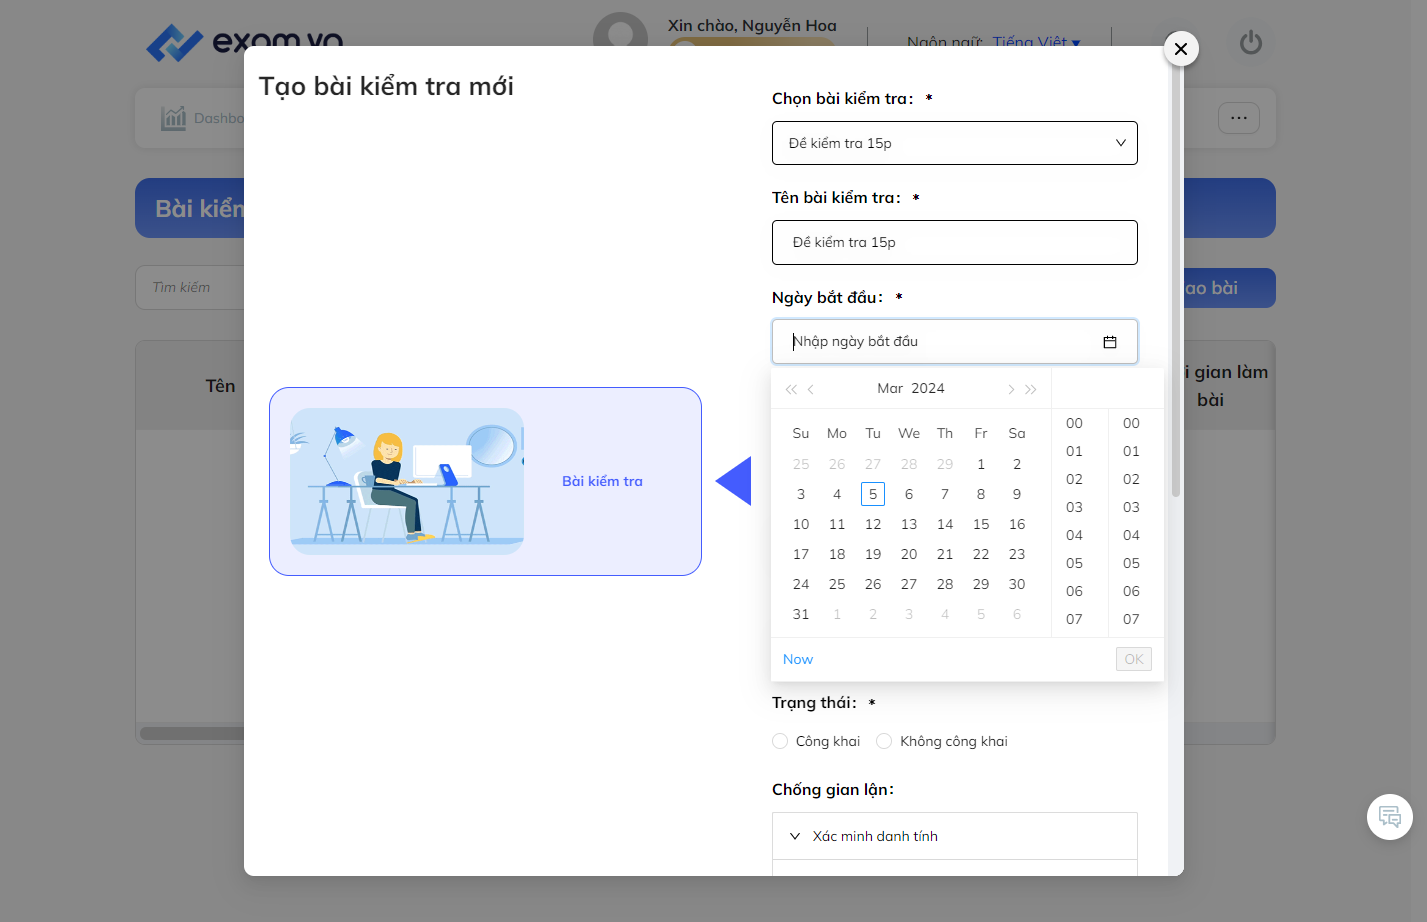
Task: Go to next month in calendar
Action: pyautogui.click(x=1011, y=389)
